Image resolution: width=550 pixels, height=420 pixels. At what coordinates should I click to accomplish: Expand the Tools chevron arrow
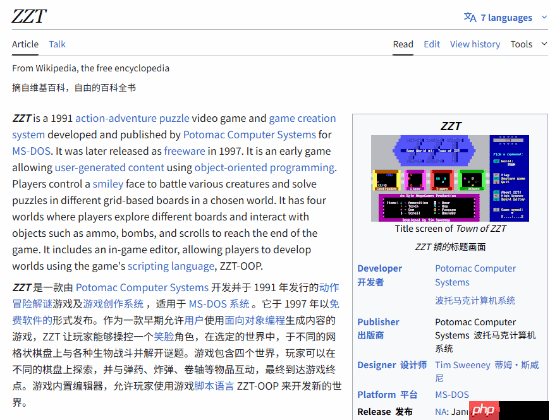click(x=544, y=44)
